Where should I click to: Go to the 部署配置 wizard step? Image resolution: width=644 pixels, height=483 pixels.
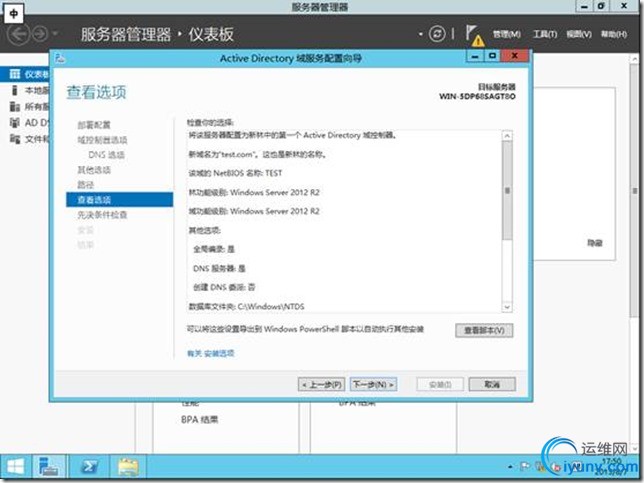94,125
